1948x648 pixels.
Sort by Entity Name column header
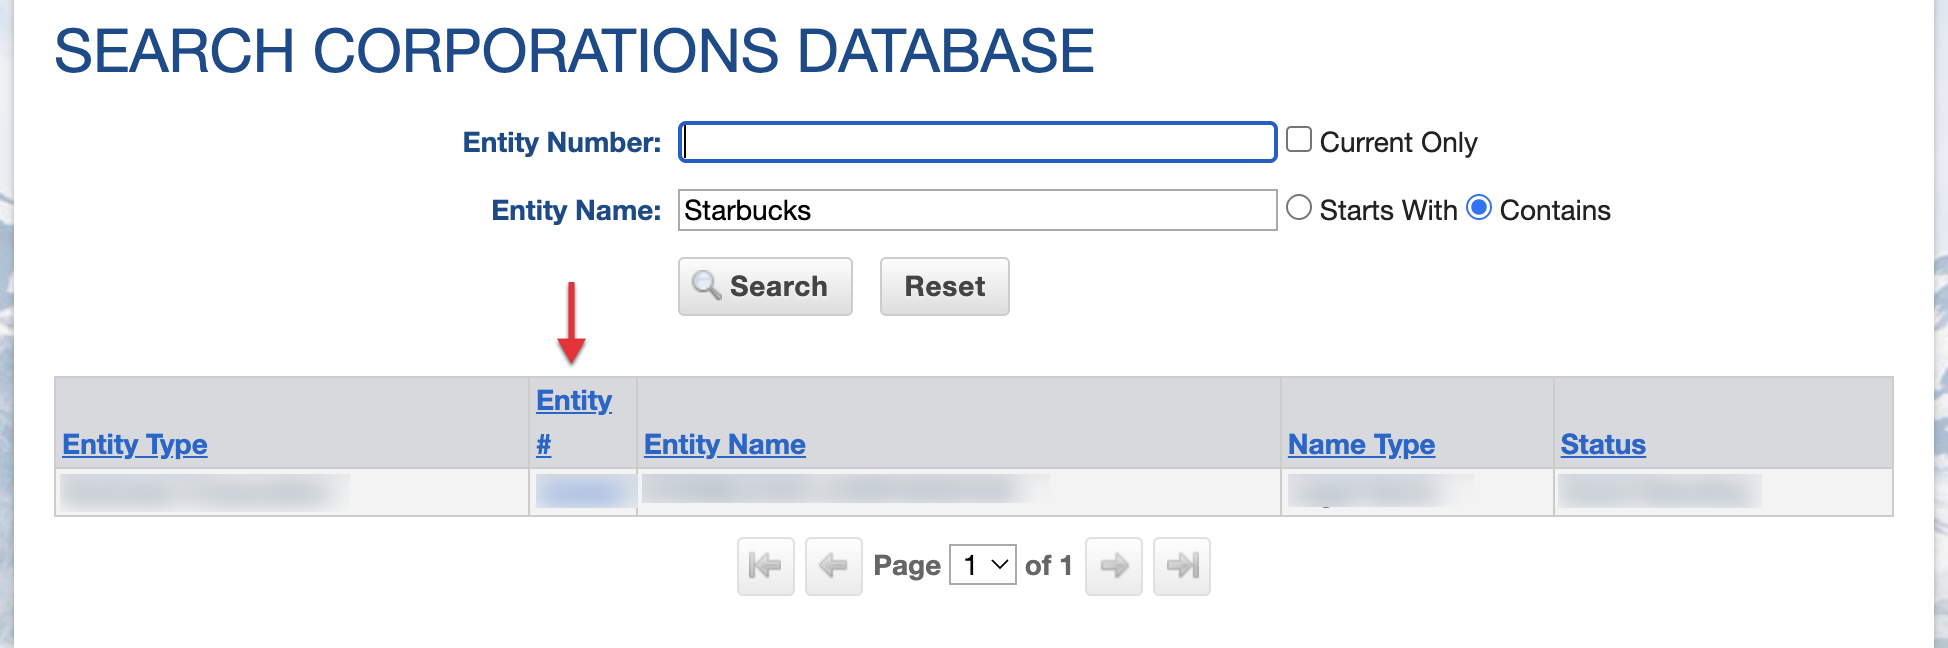724,444
